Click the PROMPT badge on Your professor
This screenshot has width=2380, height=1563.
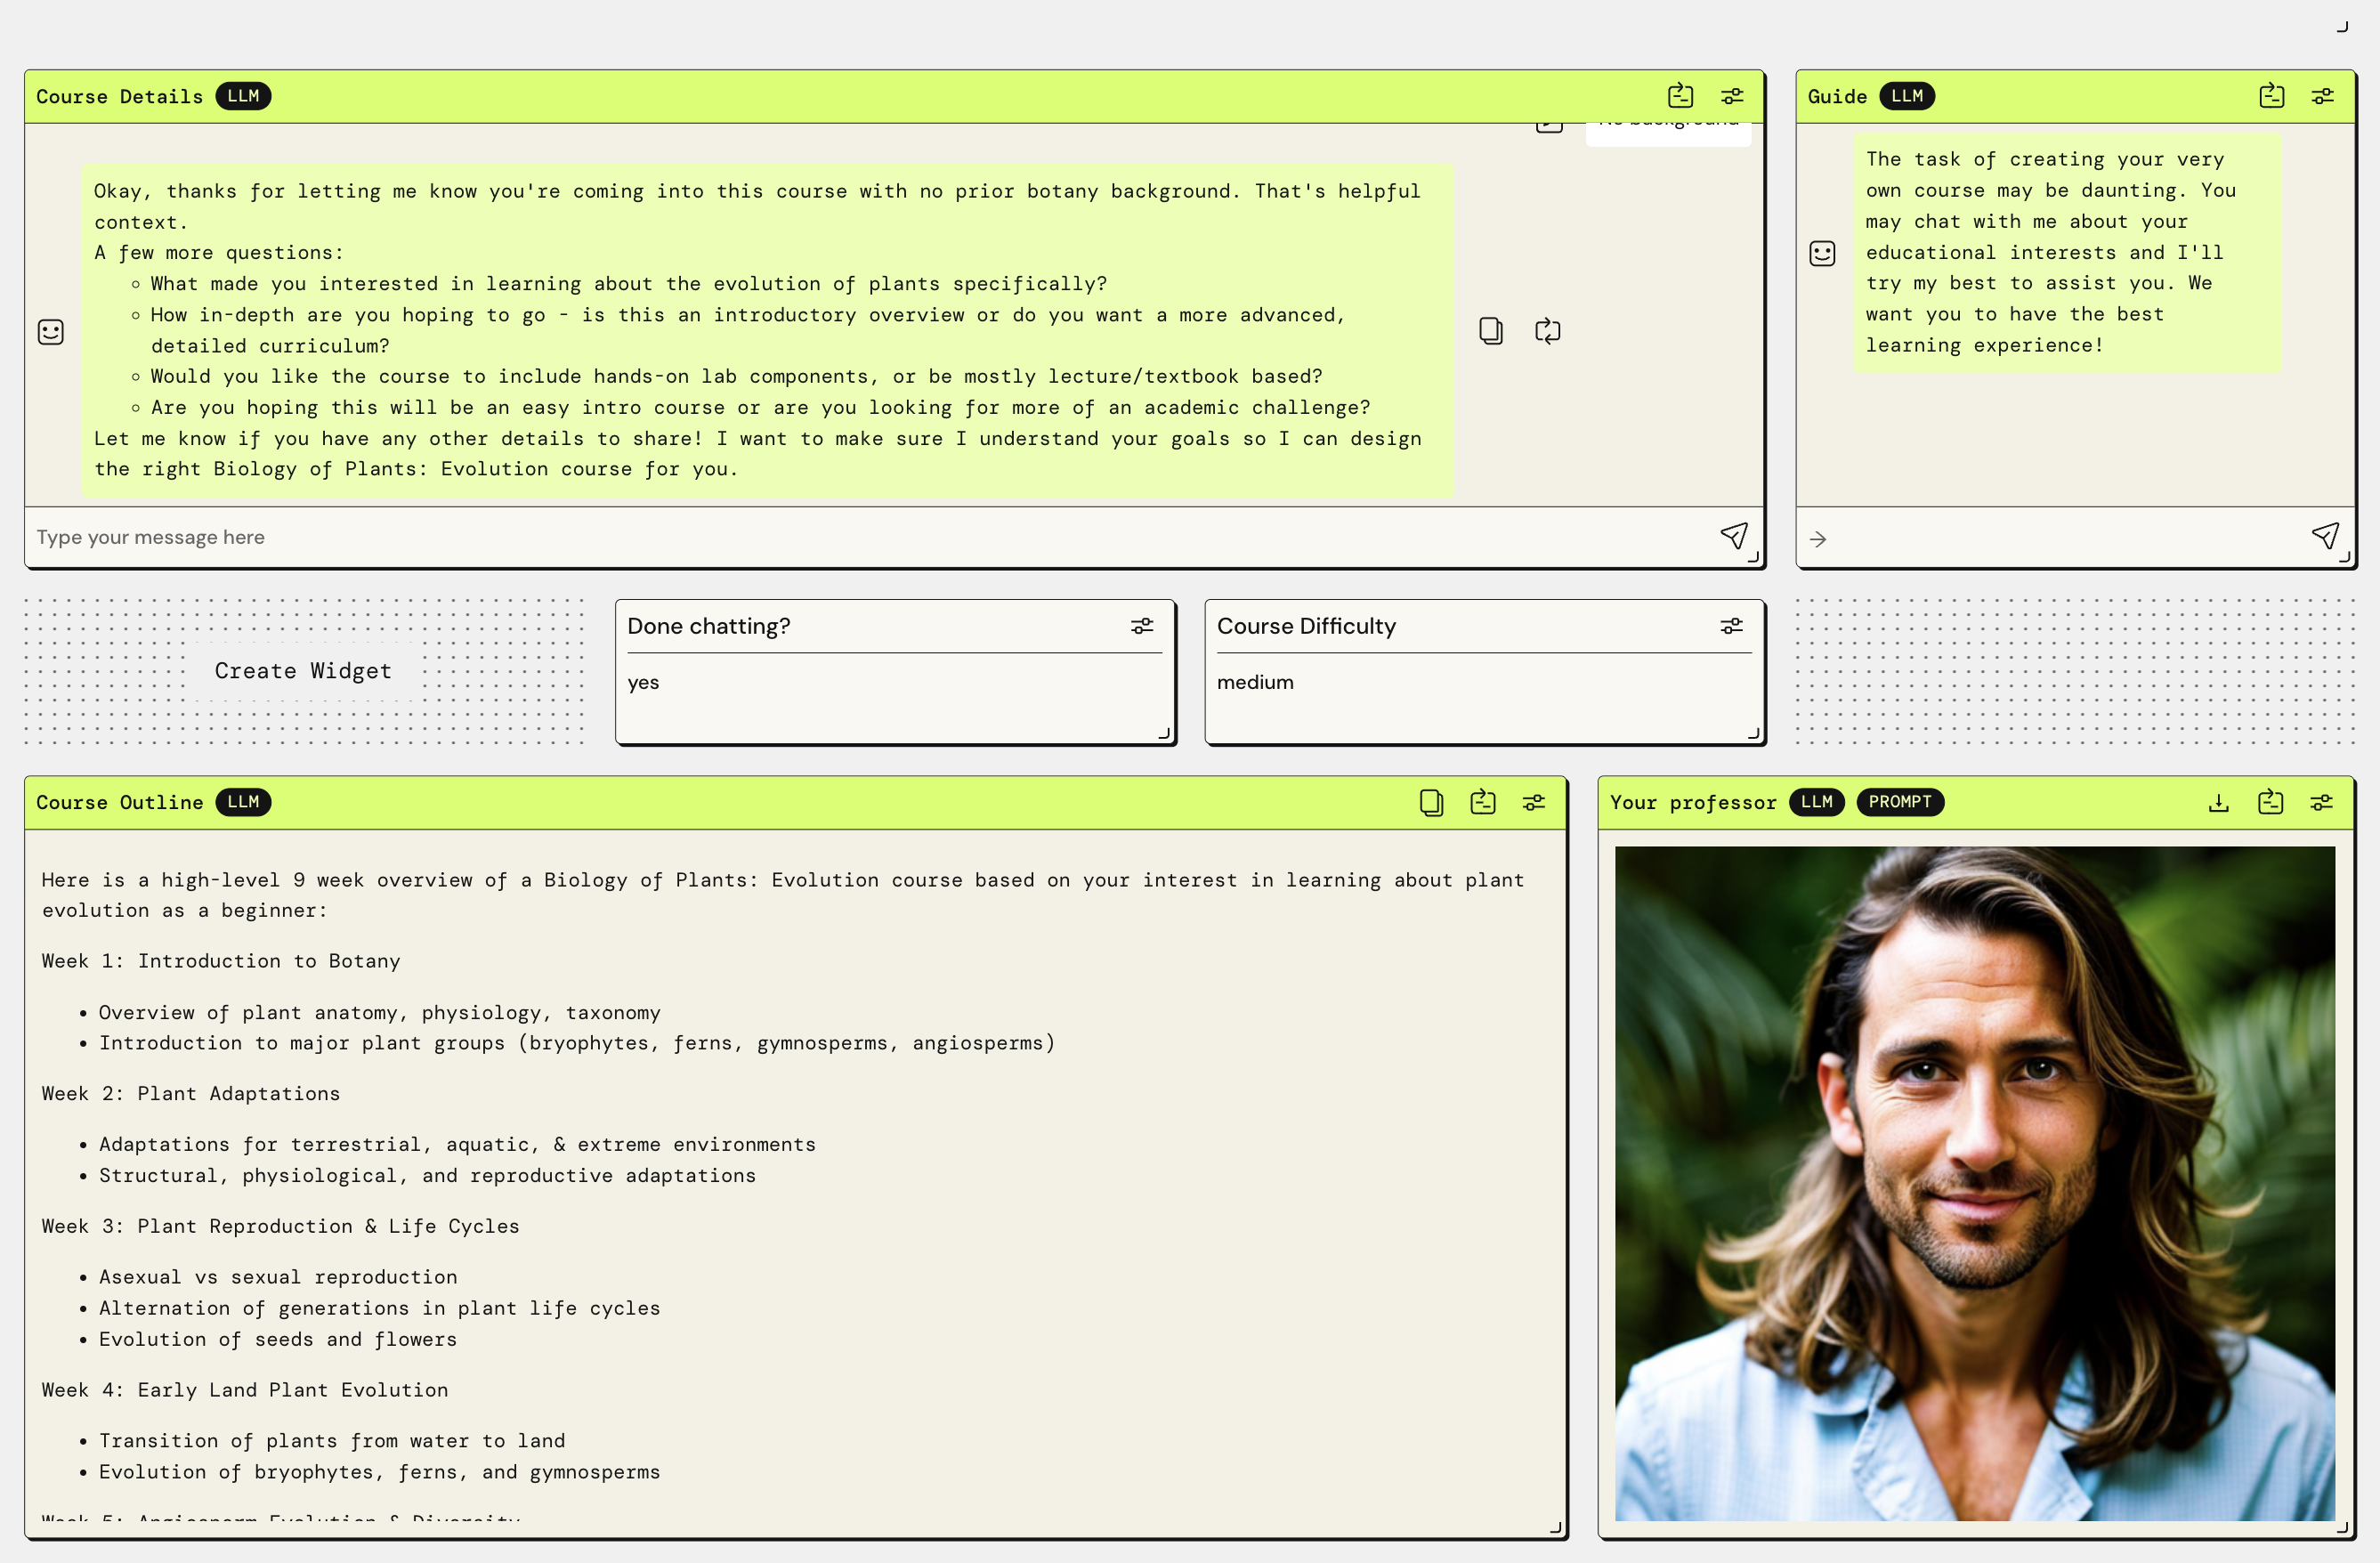pyautogui.click(x=1899, y=802)
